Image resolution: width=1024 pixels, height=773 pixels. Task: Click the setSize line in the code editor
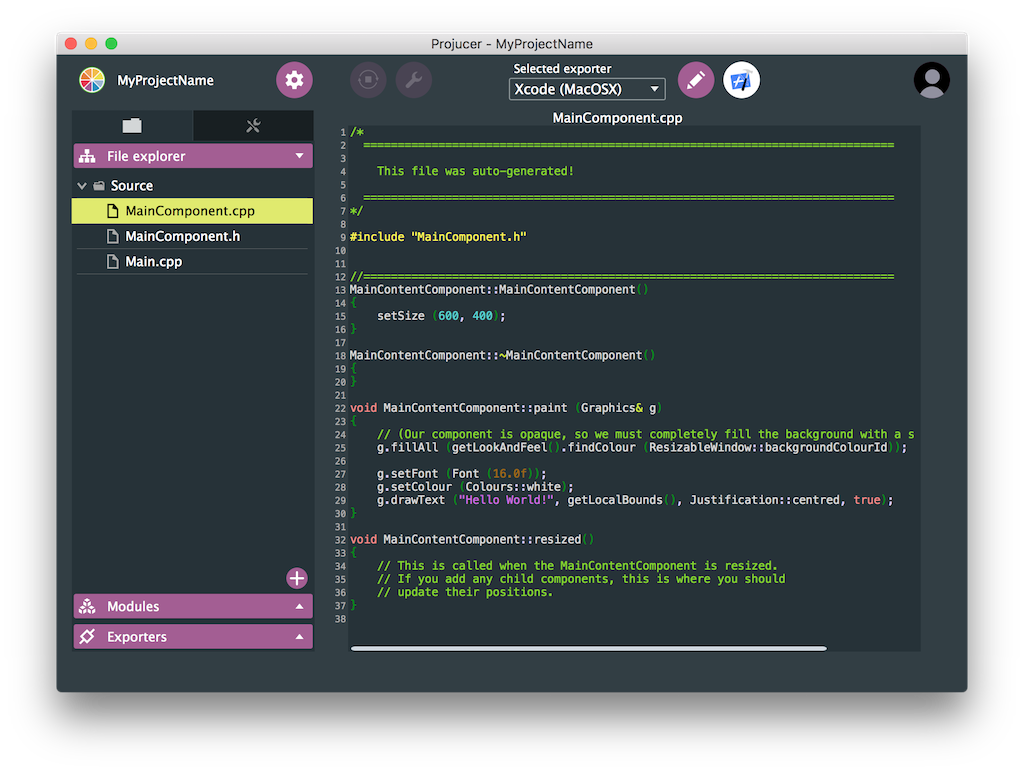[440, 316]
